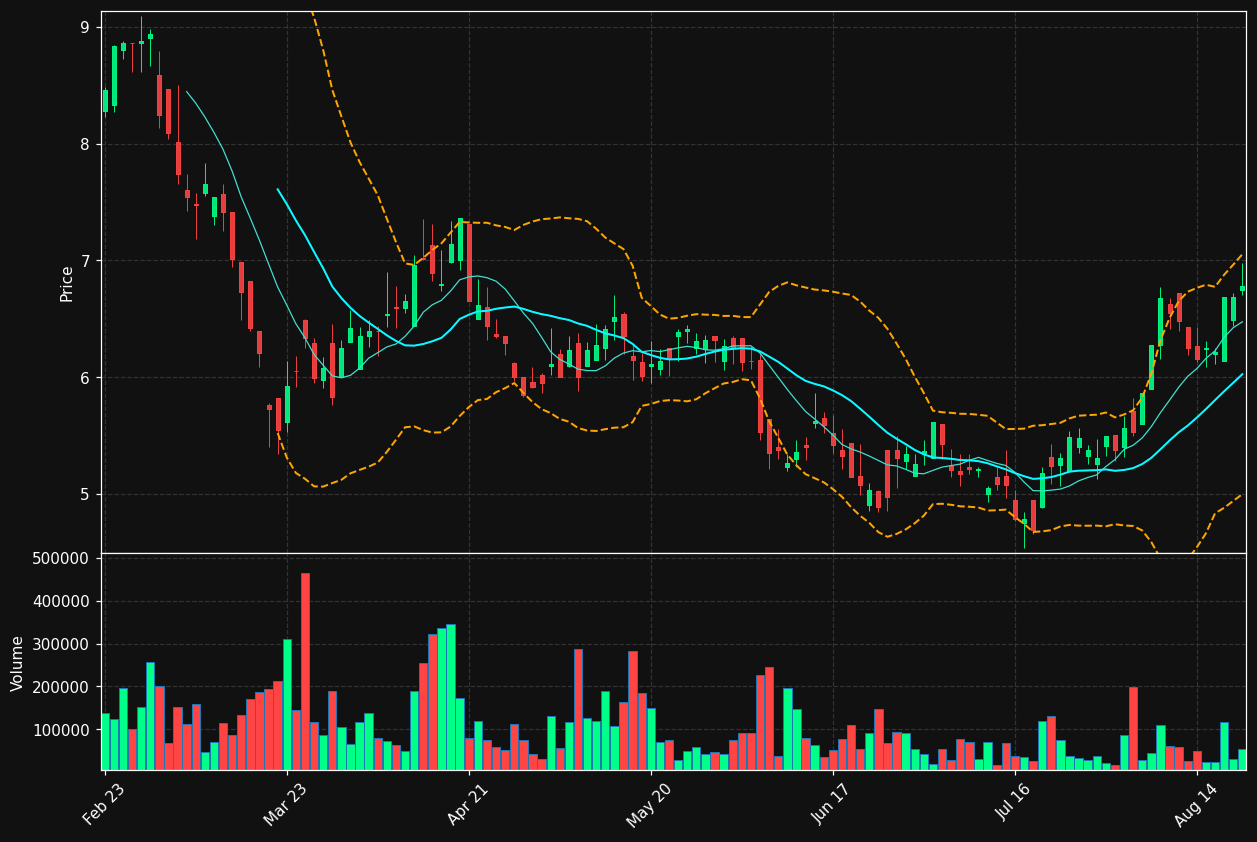1257x842 pixels.
Task: Click the tallest red volume bar above 400000
Action: [305, 672]
